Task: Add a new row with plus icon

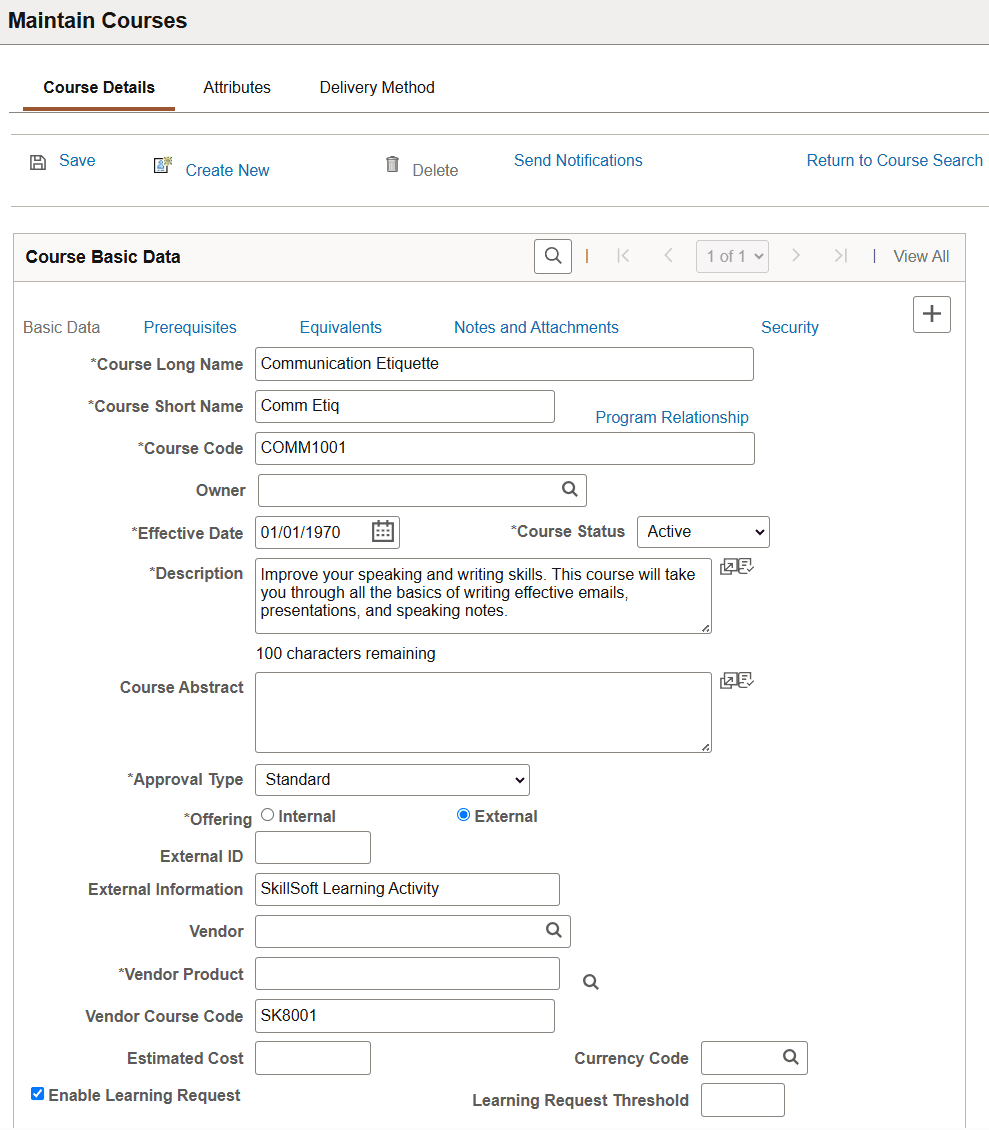Action: (x=931, y=314)
